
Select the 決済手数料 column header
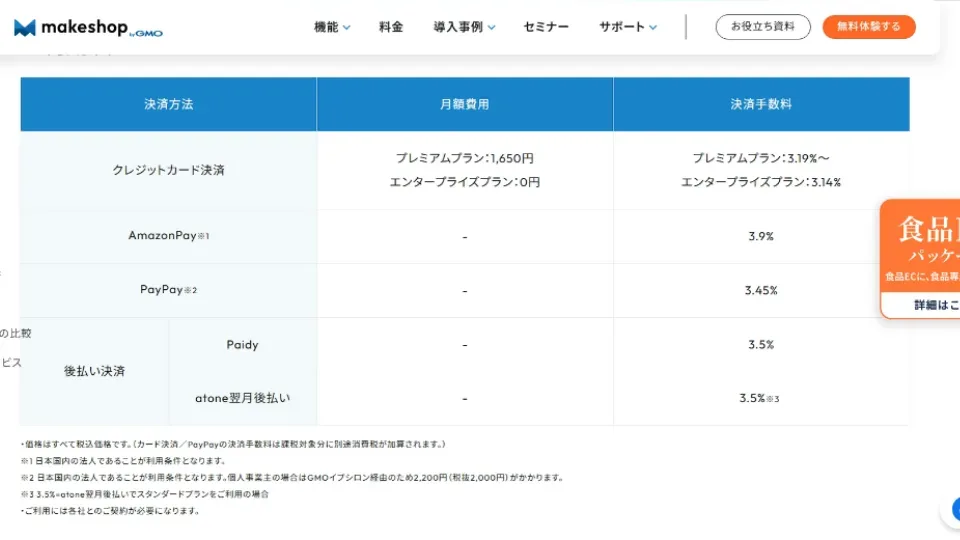point(761,104)
